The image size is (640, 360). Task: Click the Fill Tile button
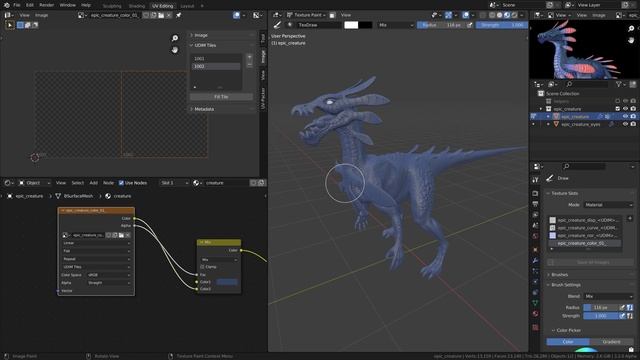tap(221, 97)
